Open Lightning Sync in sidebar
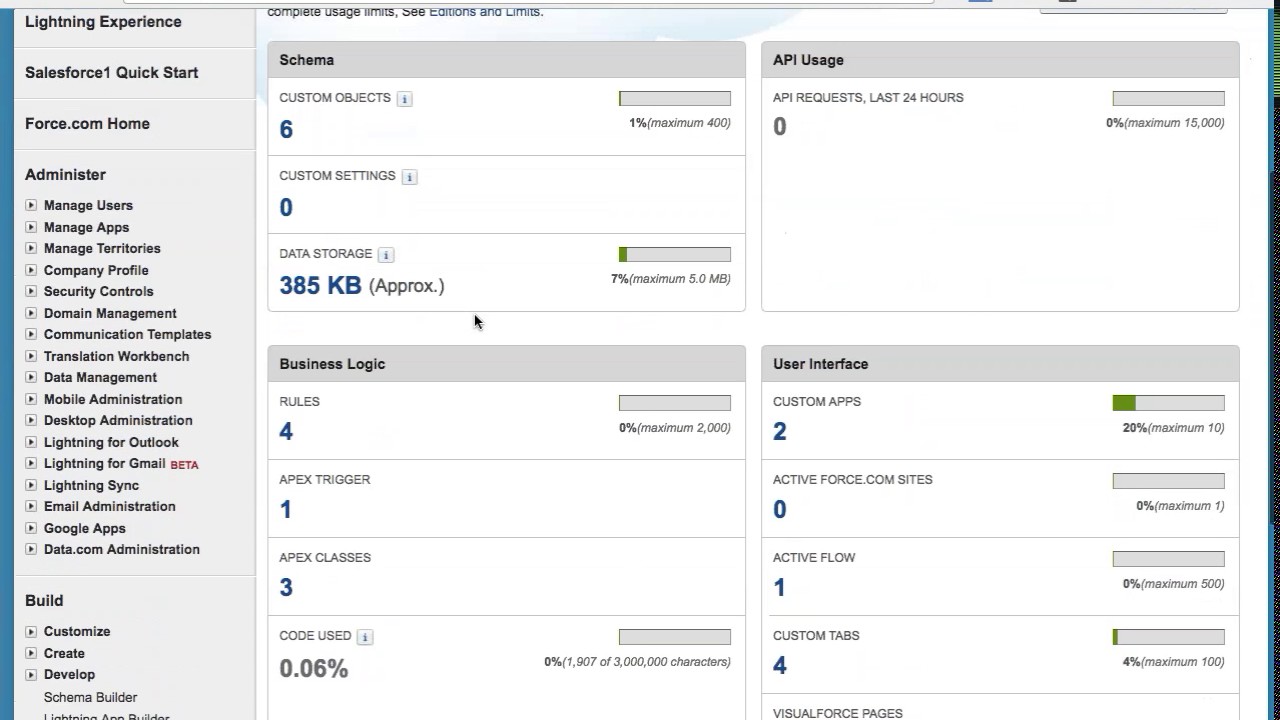Image resolution: width=1280 pixels, height=720 pixels. point(91,485)
